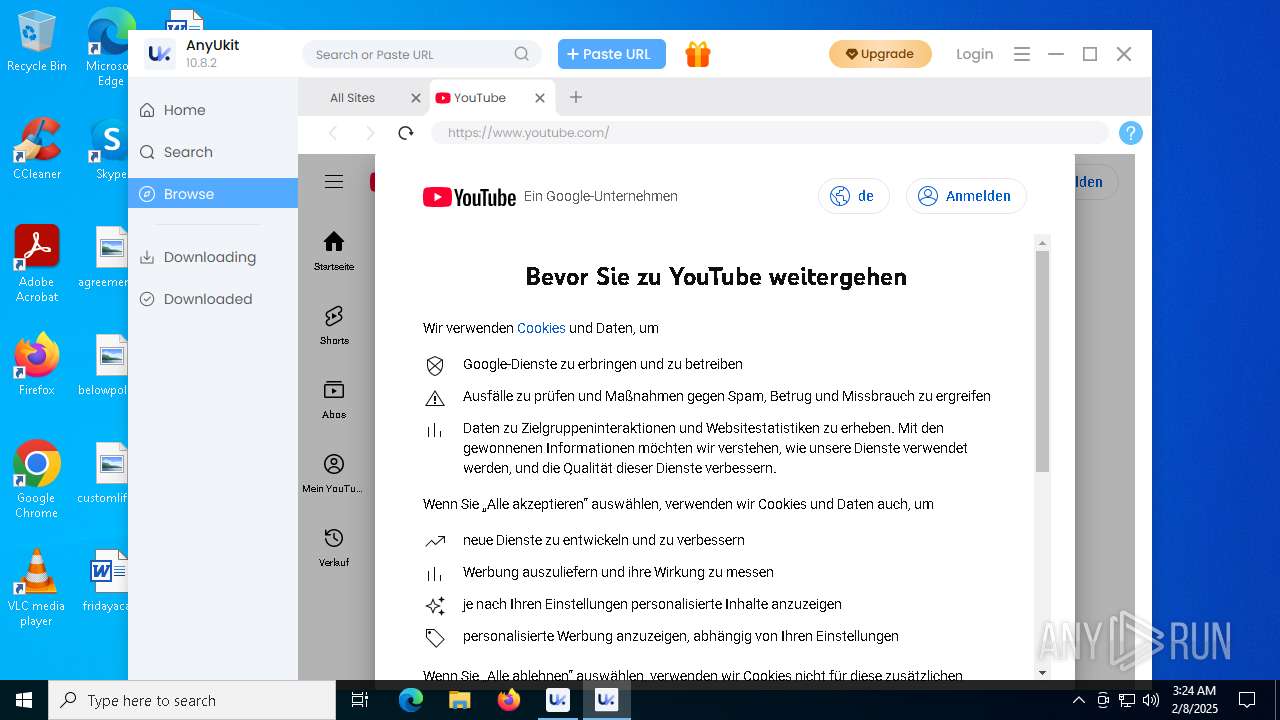Screen dimensions: 1280x720
Task: Click the Search or Paste URL field
Action: click(x=422, y=54)
